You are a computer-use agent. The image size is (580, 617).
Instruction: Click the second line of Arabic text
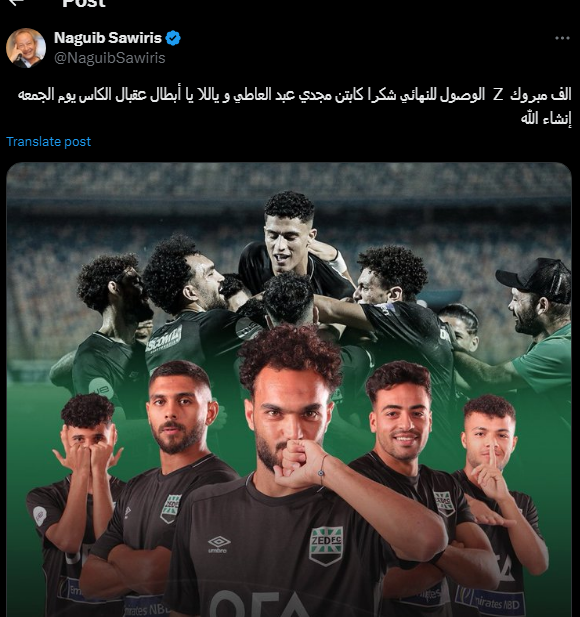(x=546, y=118)
